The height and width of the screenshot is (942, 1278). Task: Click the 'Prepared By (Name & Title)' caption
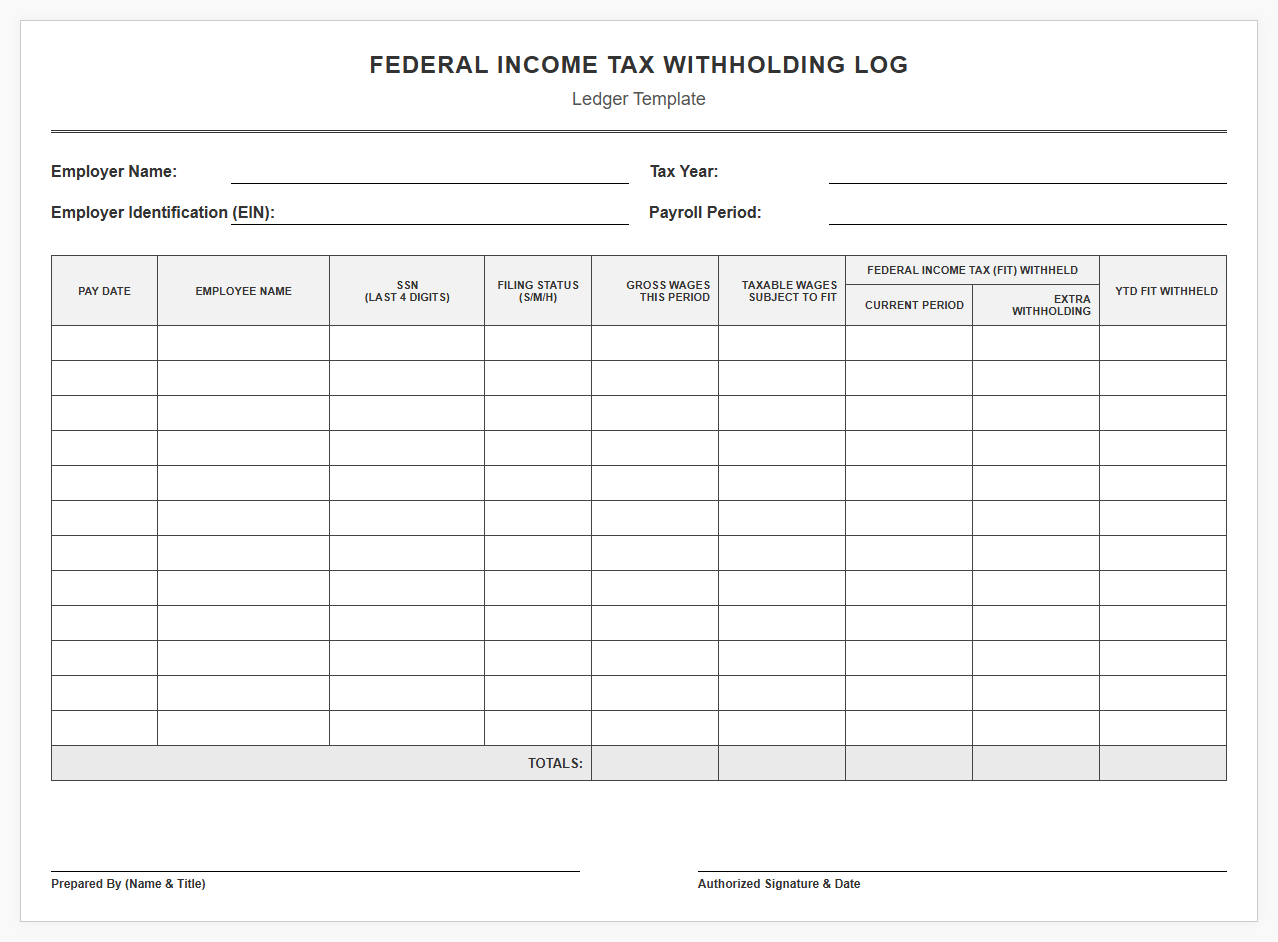pos(128,884)
